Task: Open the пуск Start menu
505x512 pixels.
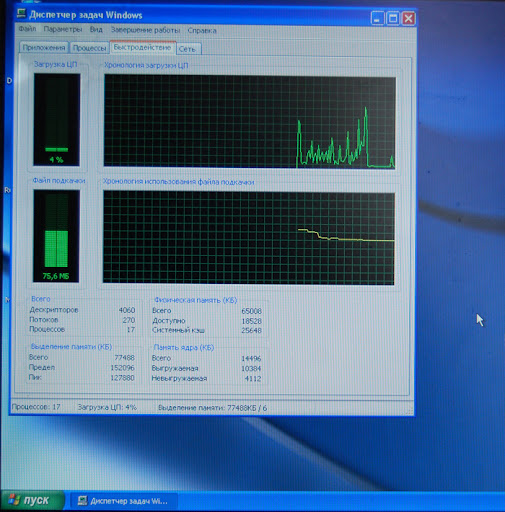Action: click(32, 500)
